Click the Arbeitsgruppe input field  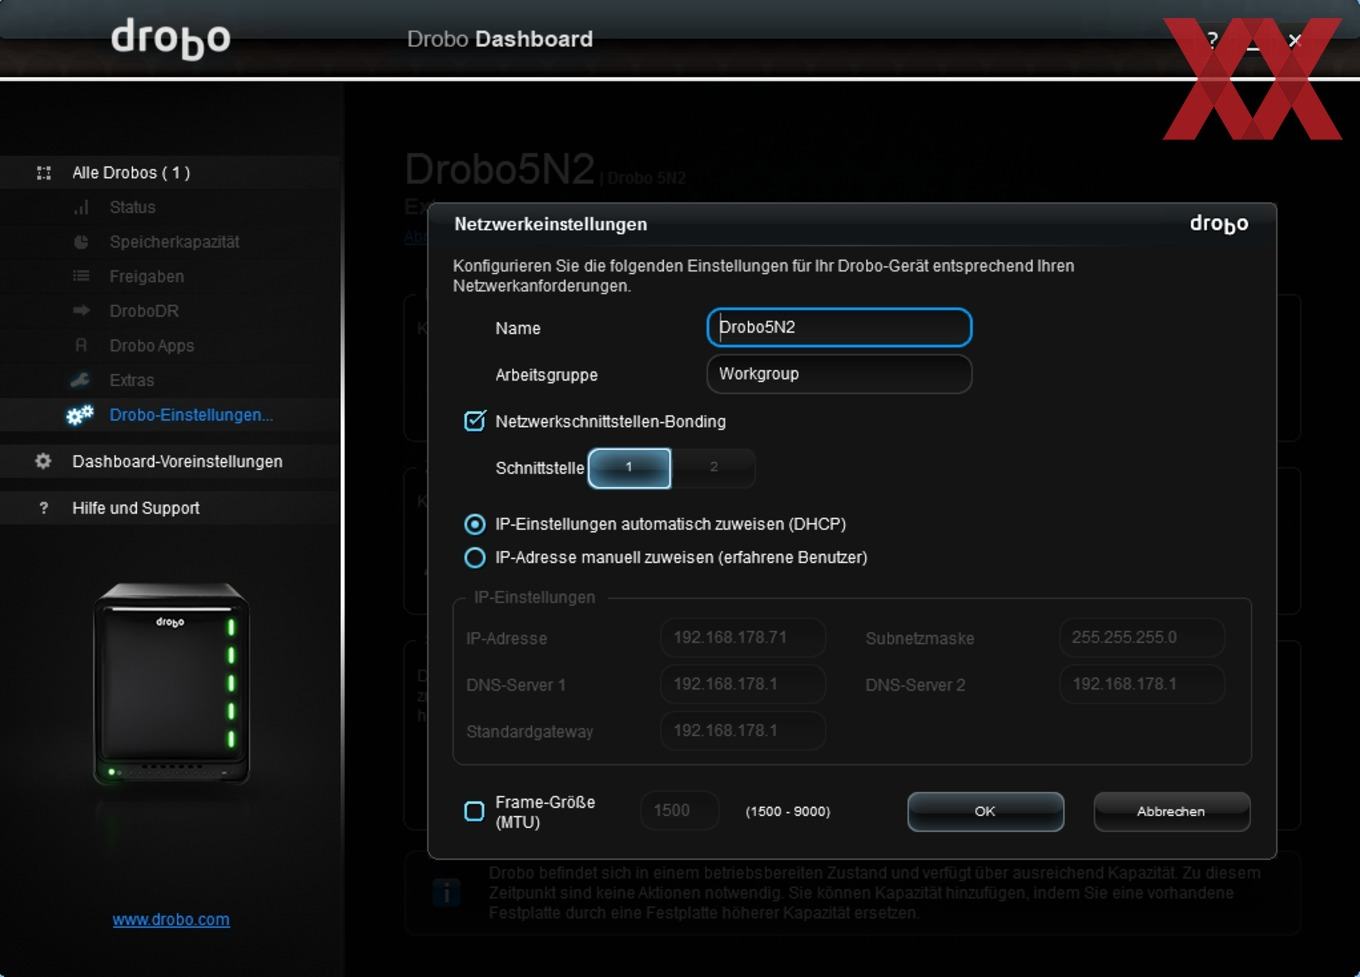click(839, 374)
